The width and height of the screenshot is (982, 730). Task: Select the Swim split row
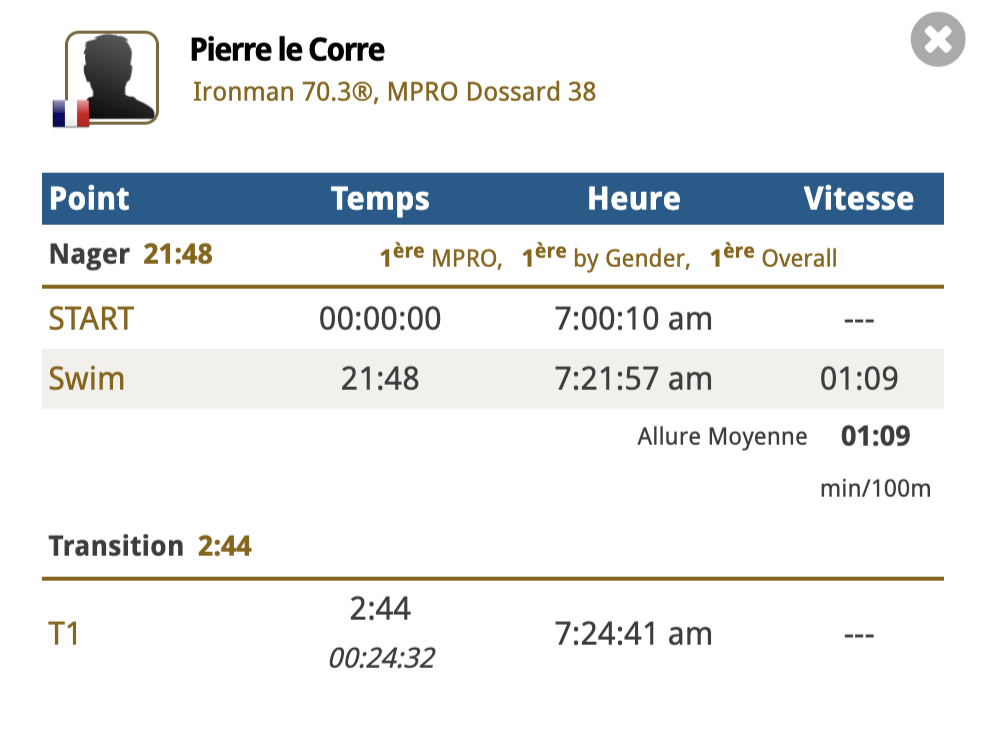point(493,379)
